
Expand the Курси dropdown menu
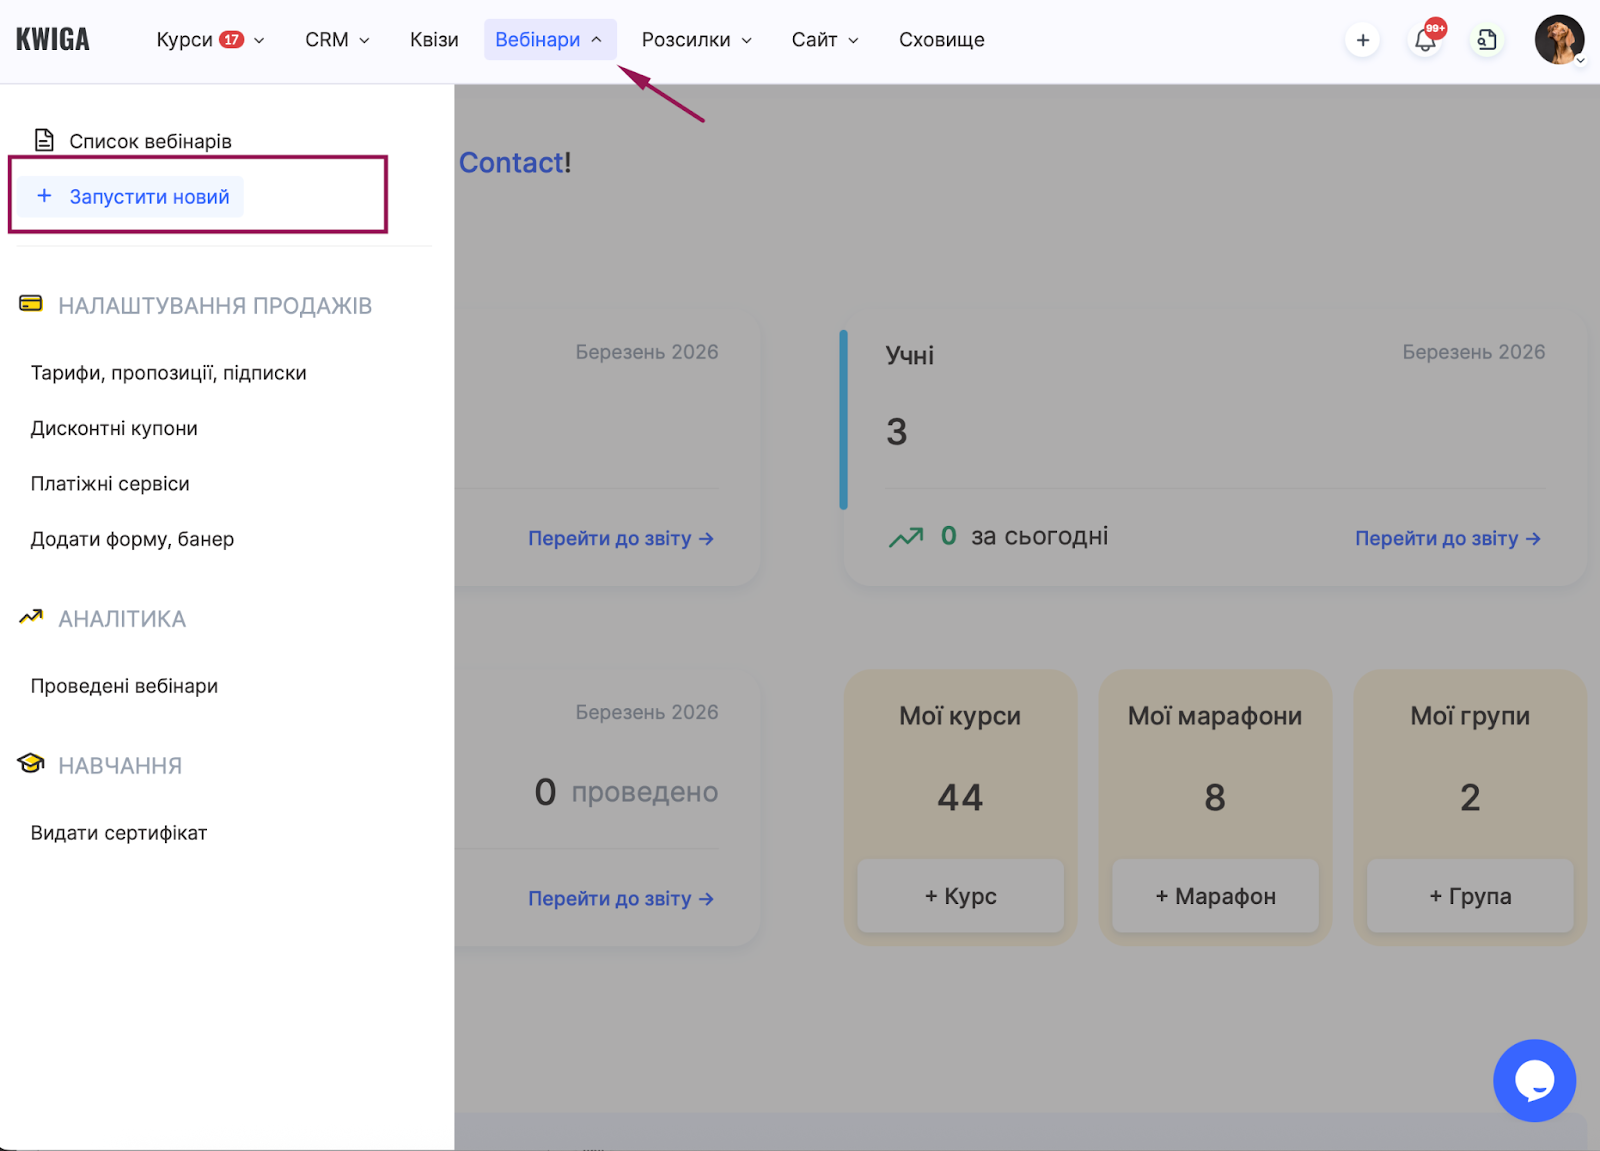(x=210, y=40)
